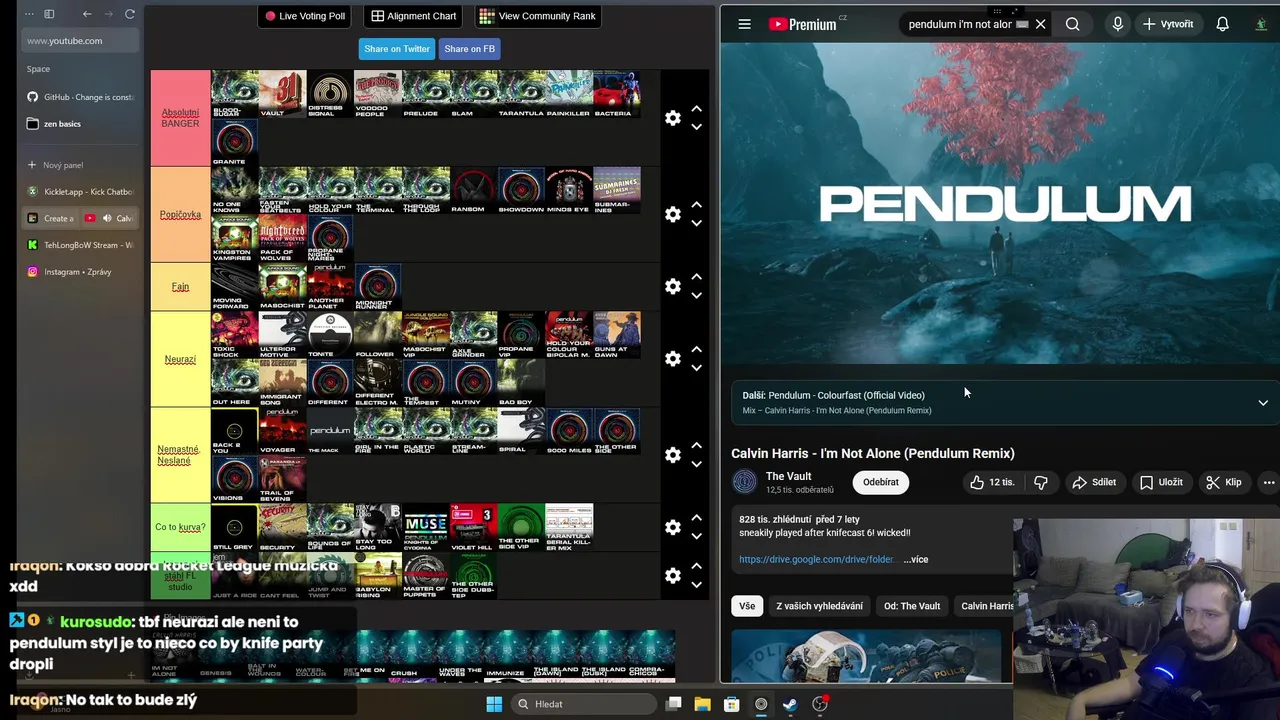Open settings gear for Co to kurva tier
The width and height of the screenshot is (1280, 720).
673,527
